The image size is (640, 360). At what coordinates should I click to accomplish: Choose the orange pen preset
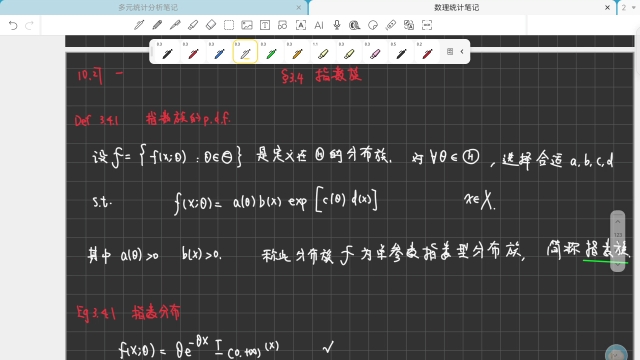(x=298, y=52)
